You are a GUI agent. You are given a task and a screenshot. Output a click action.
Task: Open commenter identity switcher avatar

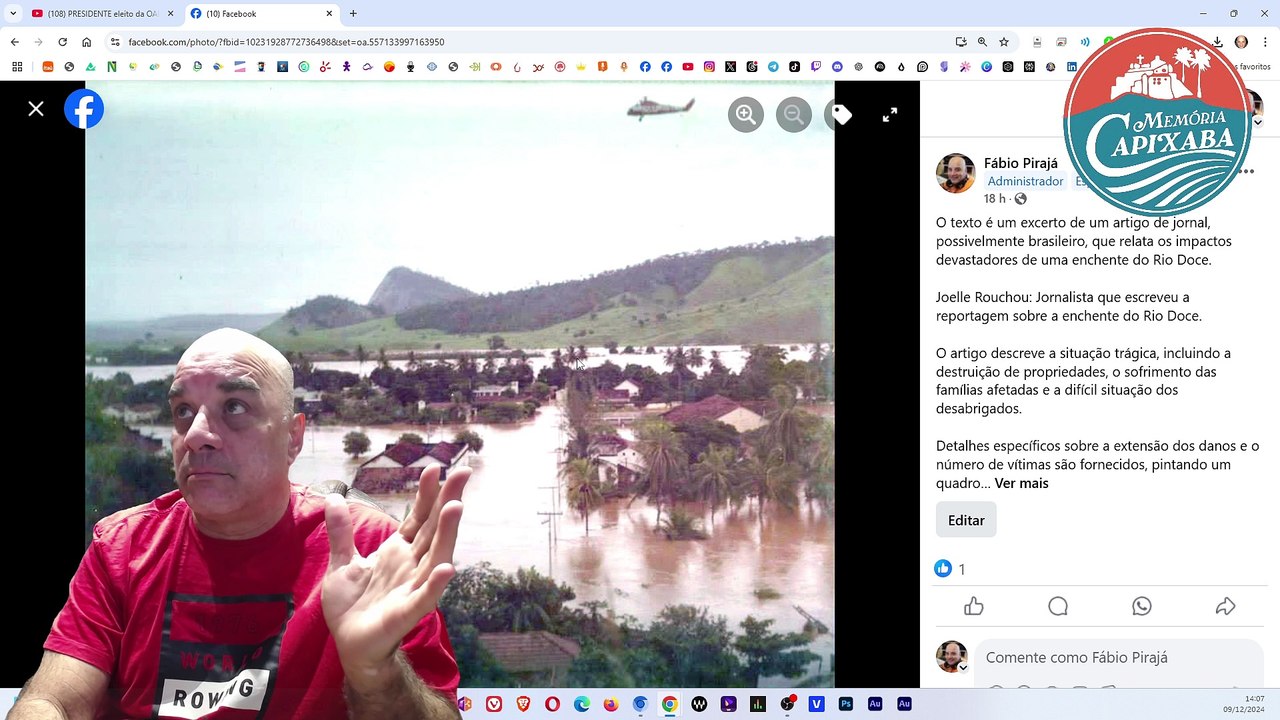[x=952, y=657]
